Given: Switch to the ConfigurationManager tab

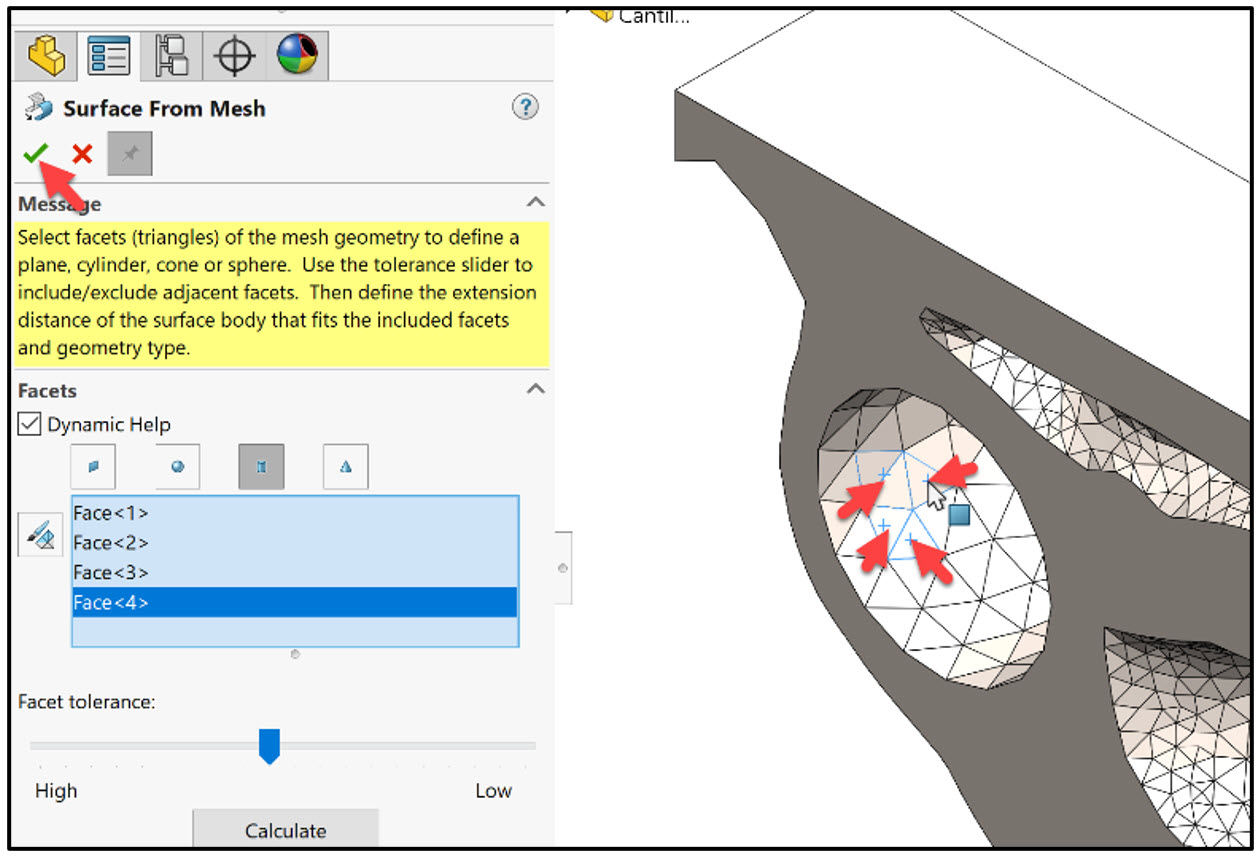Looking at the screenshot, I should click(x=172, y=55).
